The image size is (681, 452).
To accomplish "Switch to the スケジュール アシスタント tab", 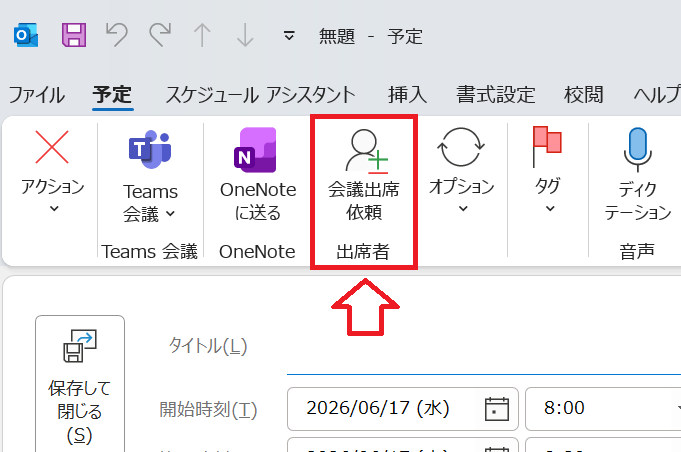I will pos(261,95).
